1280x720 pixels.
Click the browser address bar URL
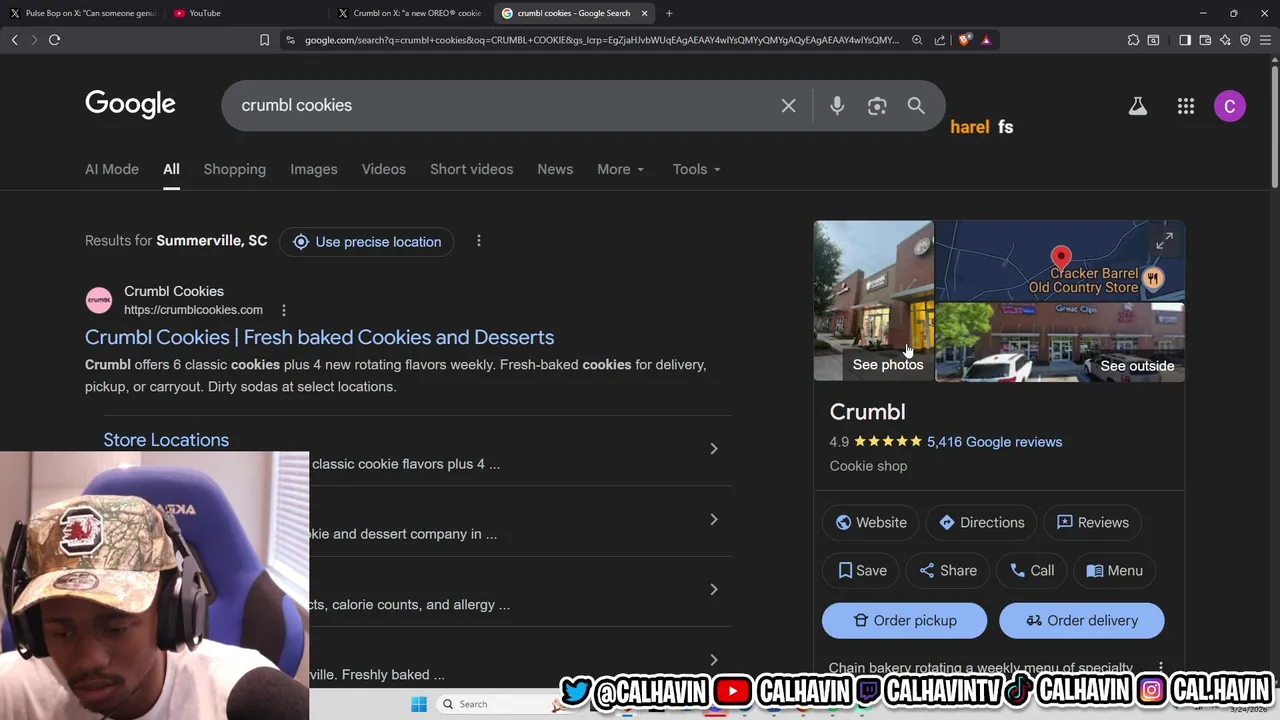[601, 40]
